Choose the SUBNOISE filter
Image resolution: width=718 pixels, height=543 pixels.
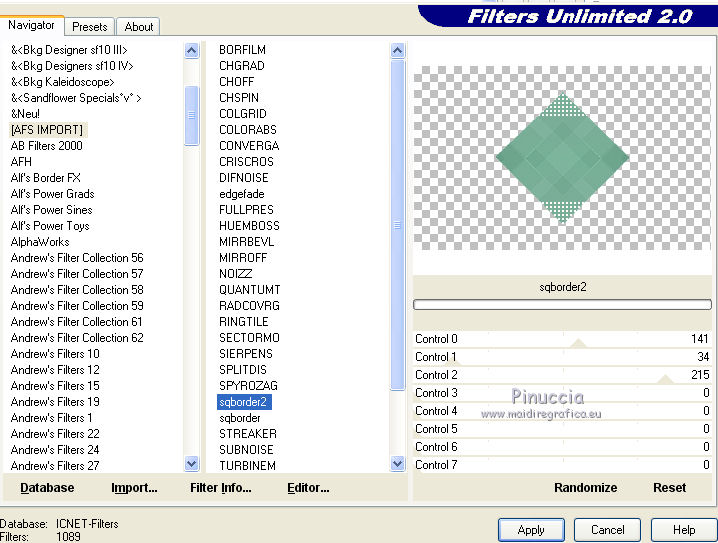pos(246,450)
